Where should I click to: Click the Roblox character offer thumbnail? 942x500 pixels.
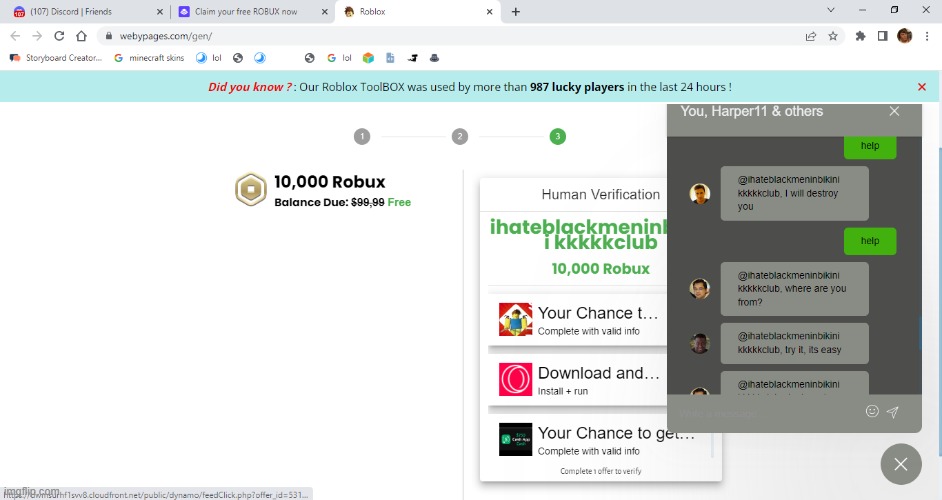[x=515, y=319]
